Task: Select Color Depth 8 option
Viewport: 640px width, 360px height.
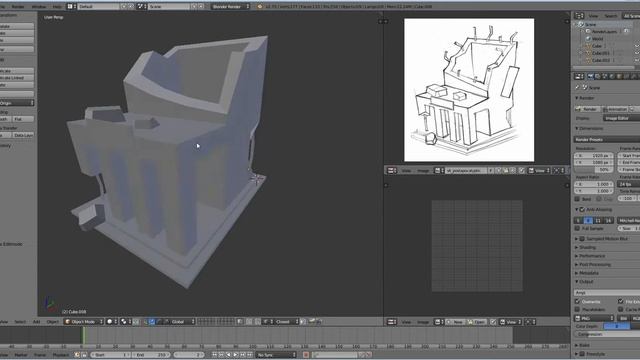Action: tap(617, 326)
